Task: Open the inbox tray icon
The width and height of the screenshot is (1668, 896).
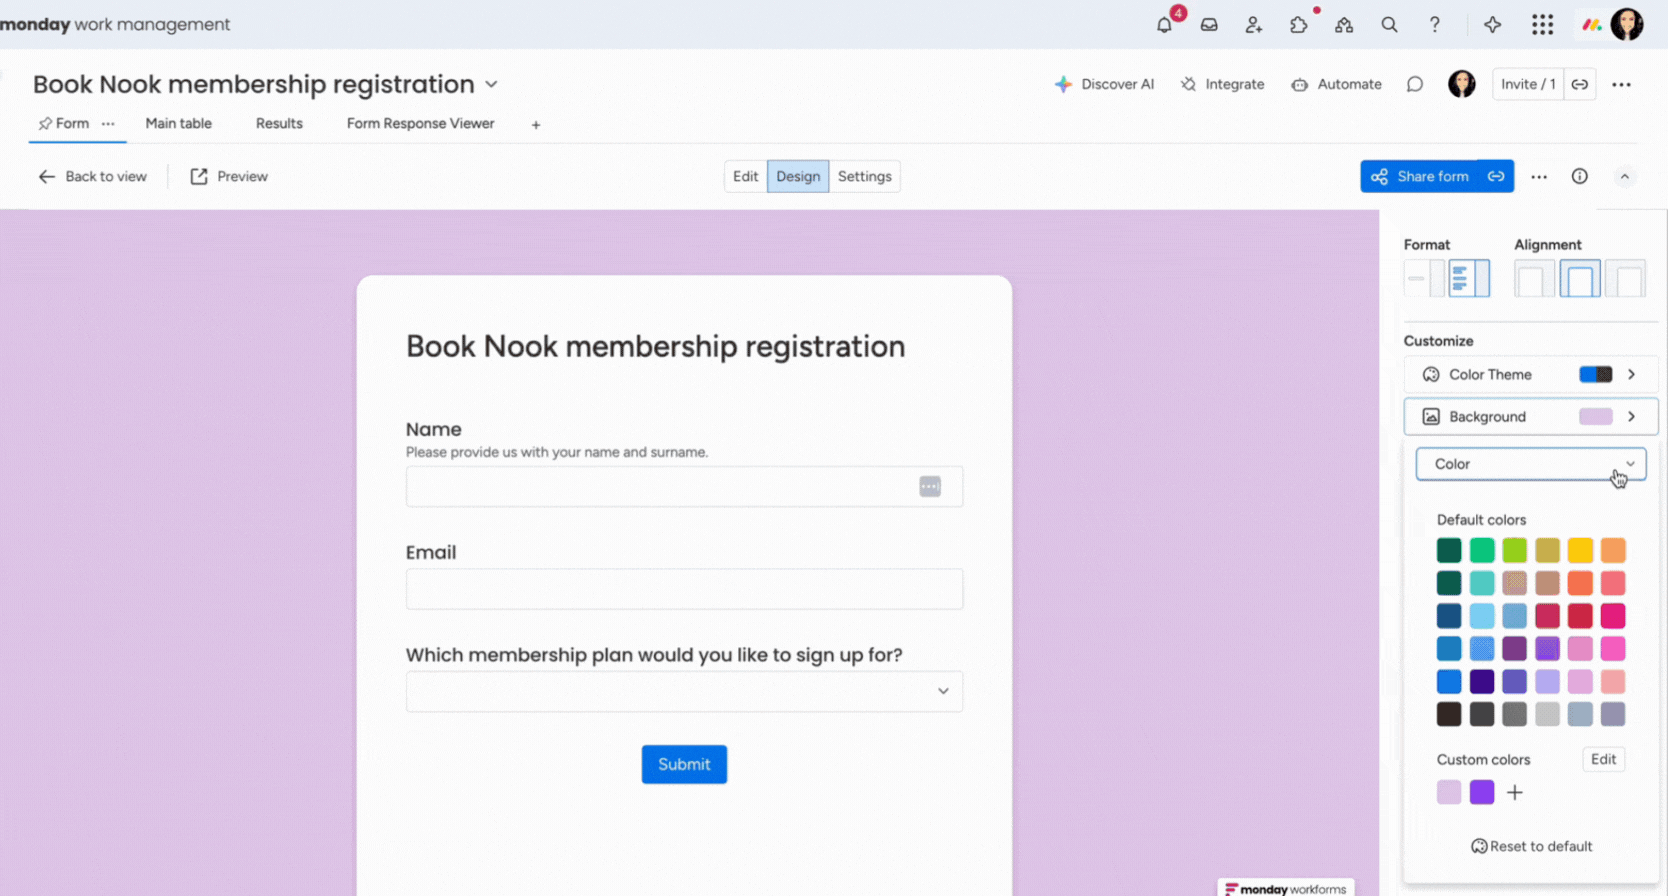Action: pyautogui.click(x=1209, y=25)
